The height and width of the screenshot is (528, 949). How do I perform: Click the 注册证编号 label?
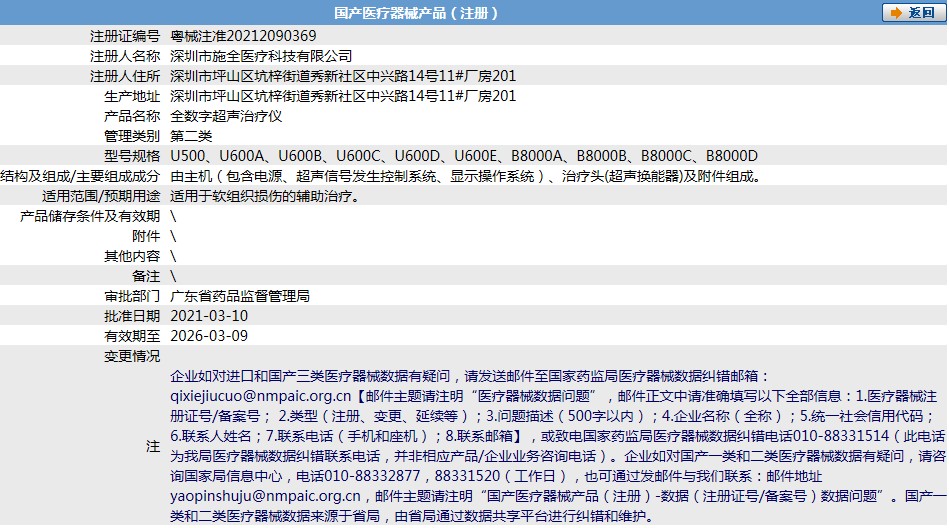tap(125, 36)
